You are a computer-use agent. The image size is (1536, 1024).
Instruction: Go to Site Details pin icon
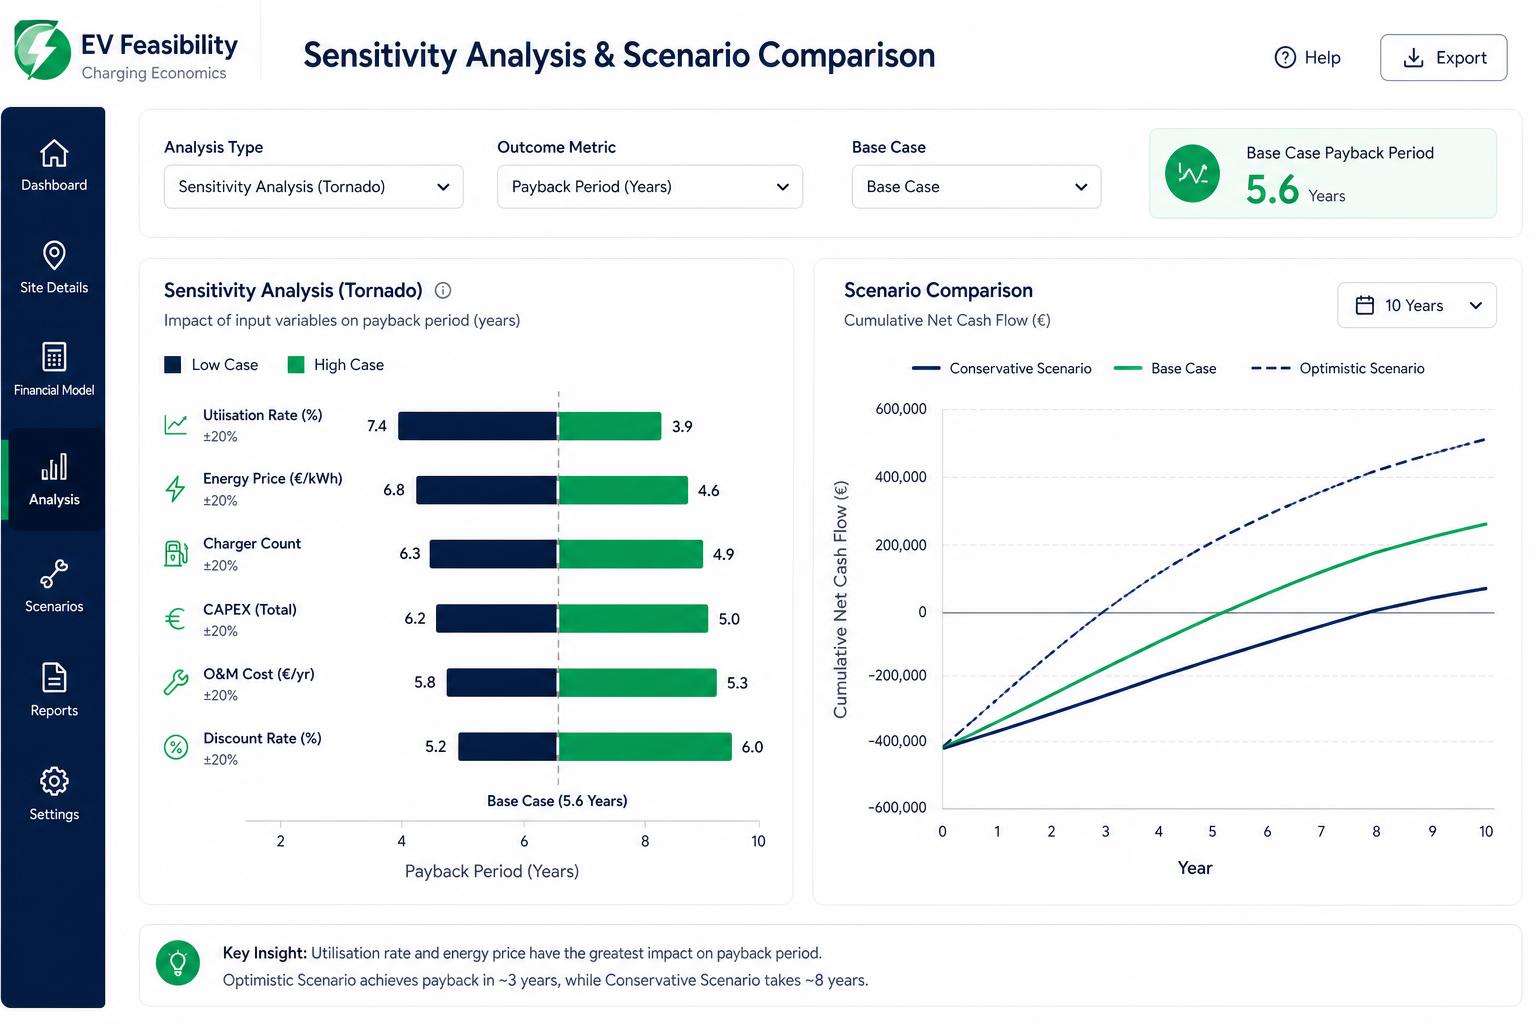(54, 255)
